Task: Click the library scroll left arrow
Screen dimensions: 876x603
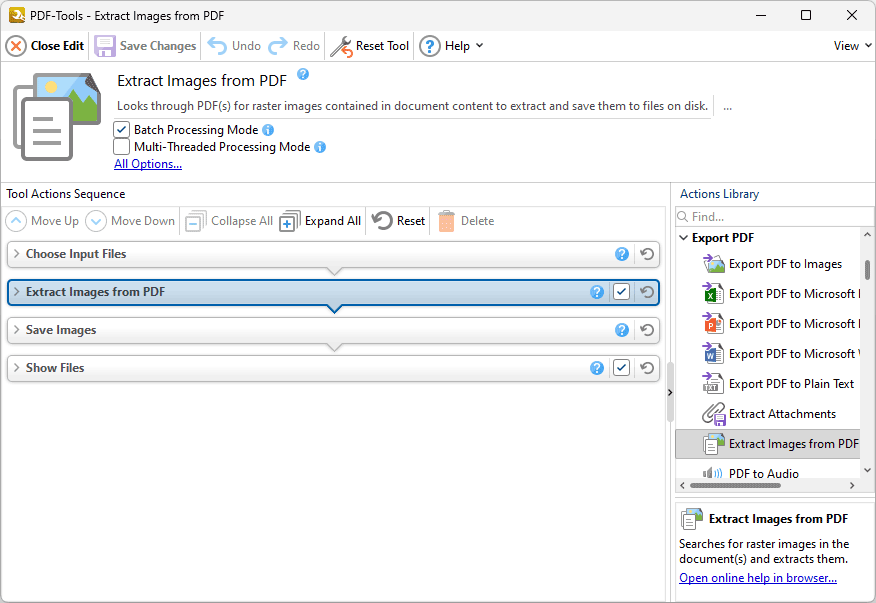Action: click(x=682, y=486)
